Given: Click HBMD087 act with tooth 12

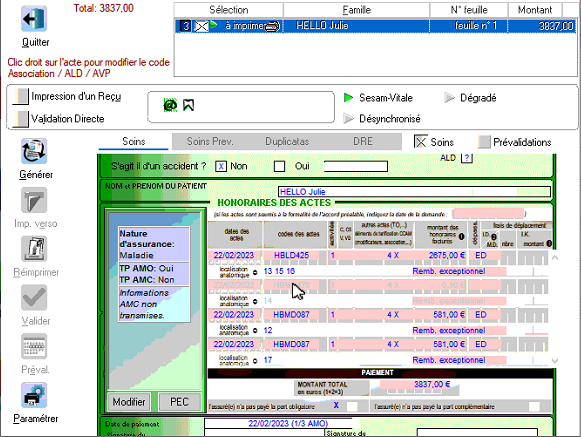Looking at the screenshot, I should [x=291, y=315].
